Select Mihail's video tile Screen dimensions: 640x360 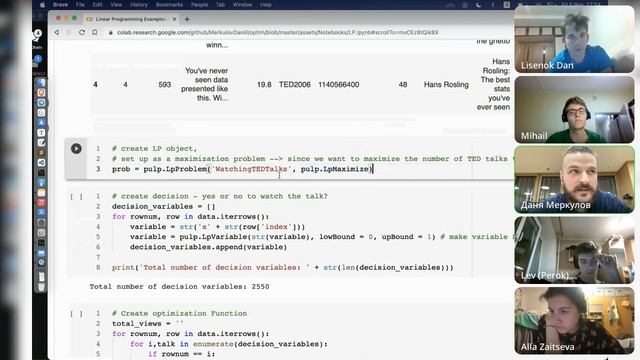[x=575, y=109]
